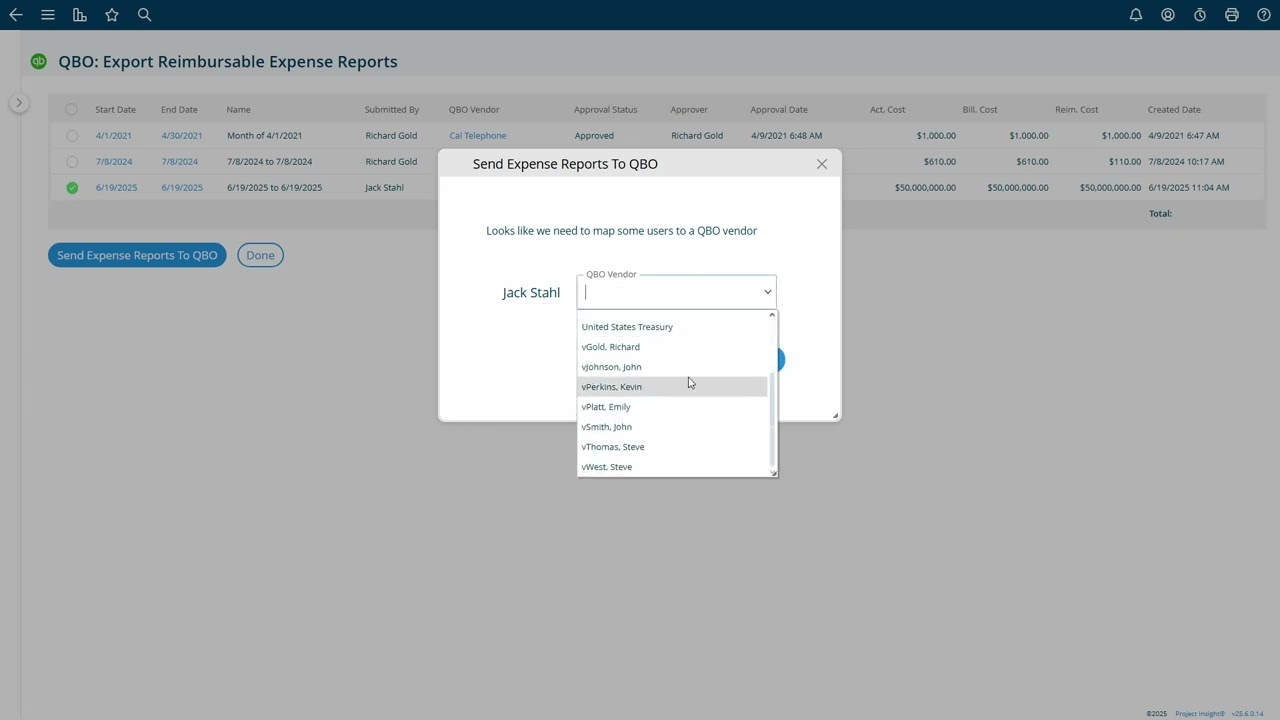Select the 4/1/2021 expense report row
Image resolution: width=1280 pixels, height=720 pixels.
71,135
